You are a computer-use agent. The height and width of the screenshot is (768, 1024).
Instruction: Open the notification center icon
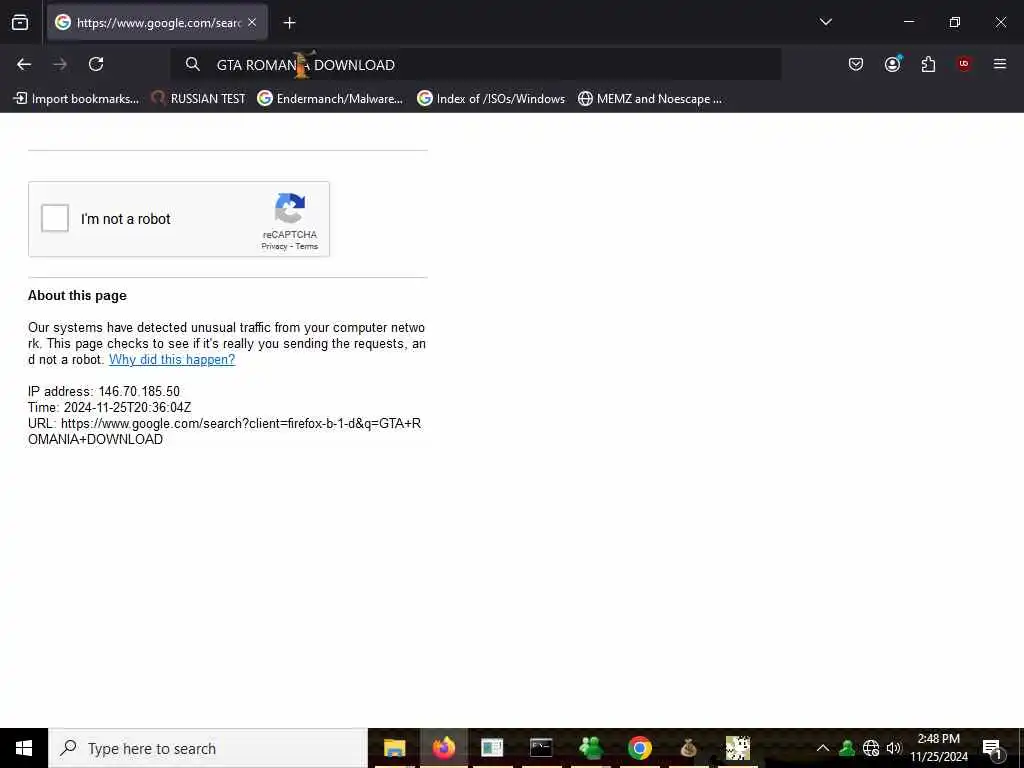click(993, 749)
